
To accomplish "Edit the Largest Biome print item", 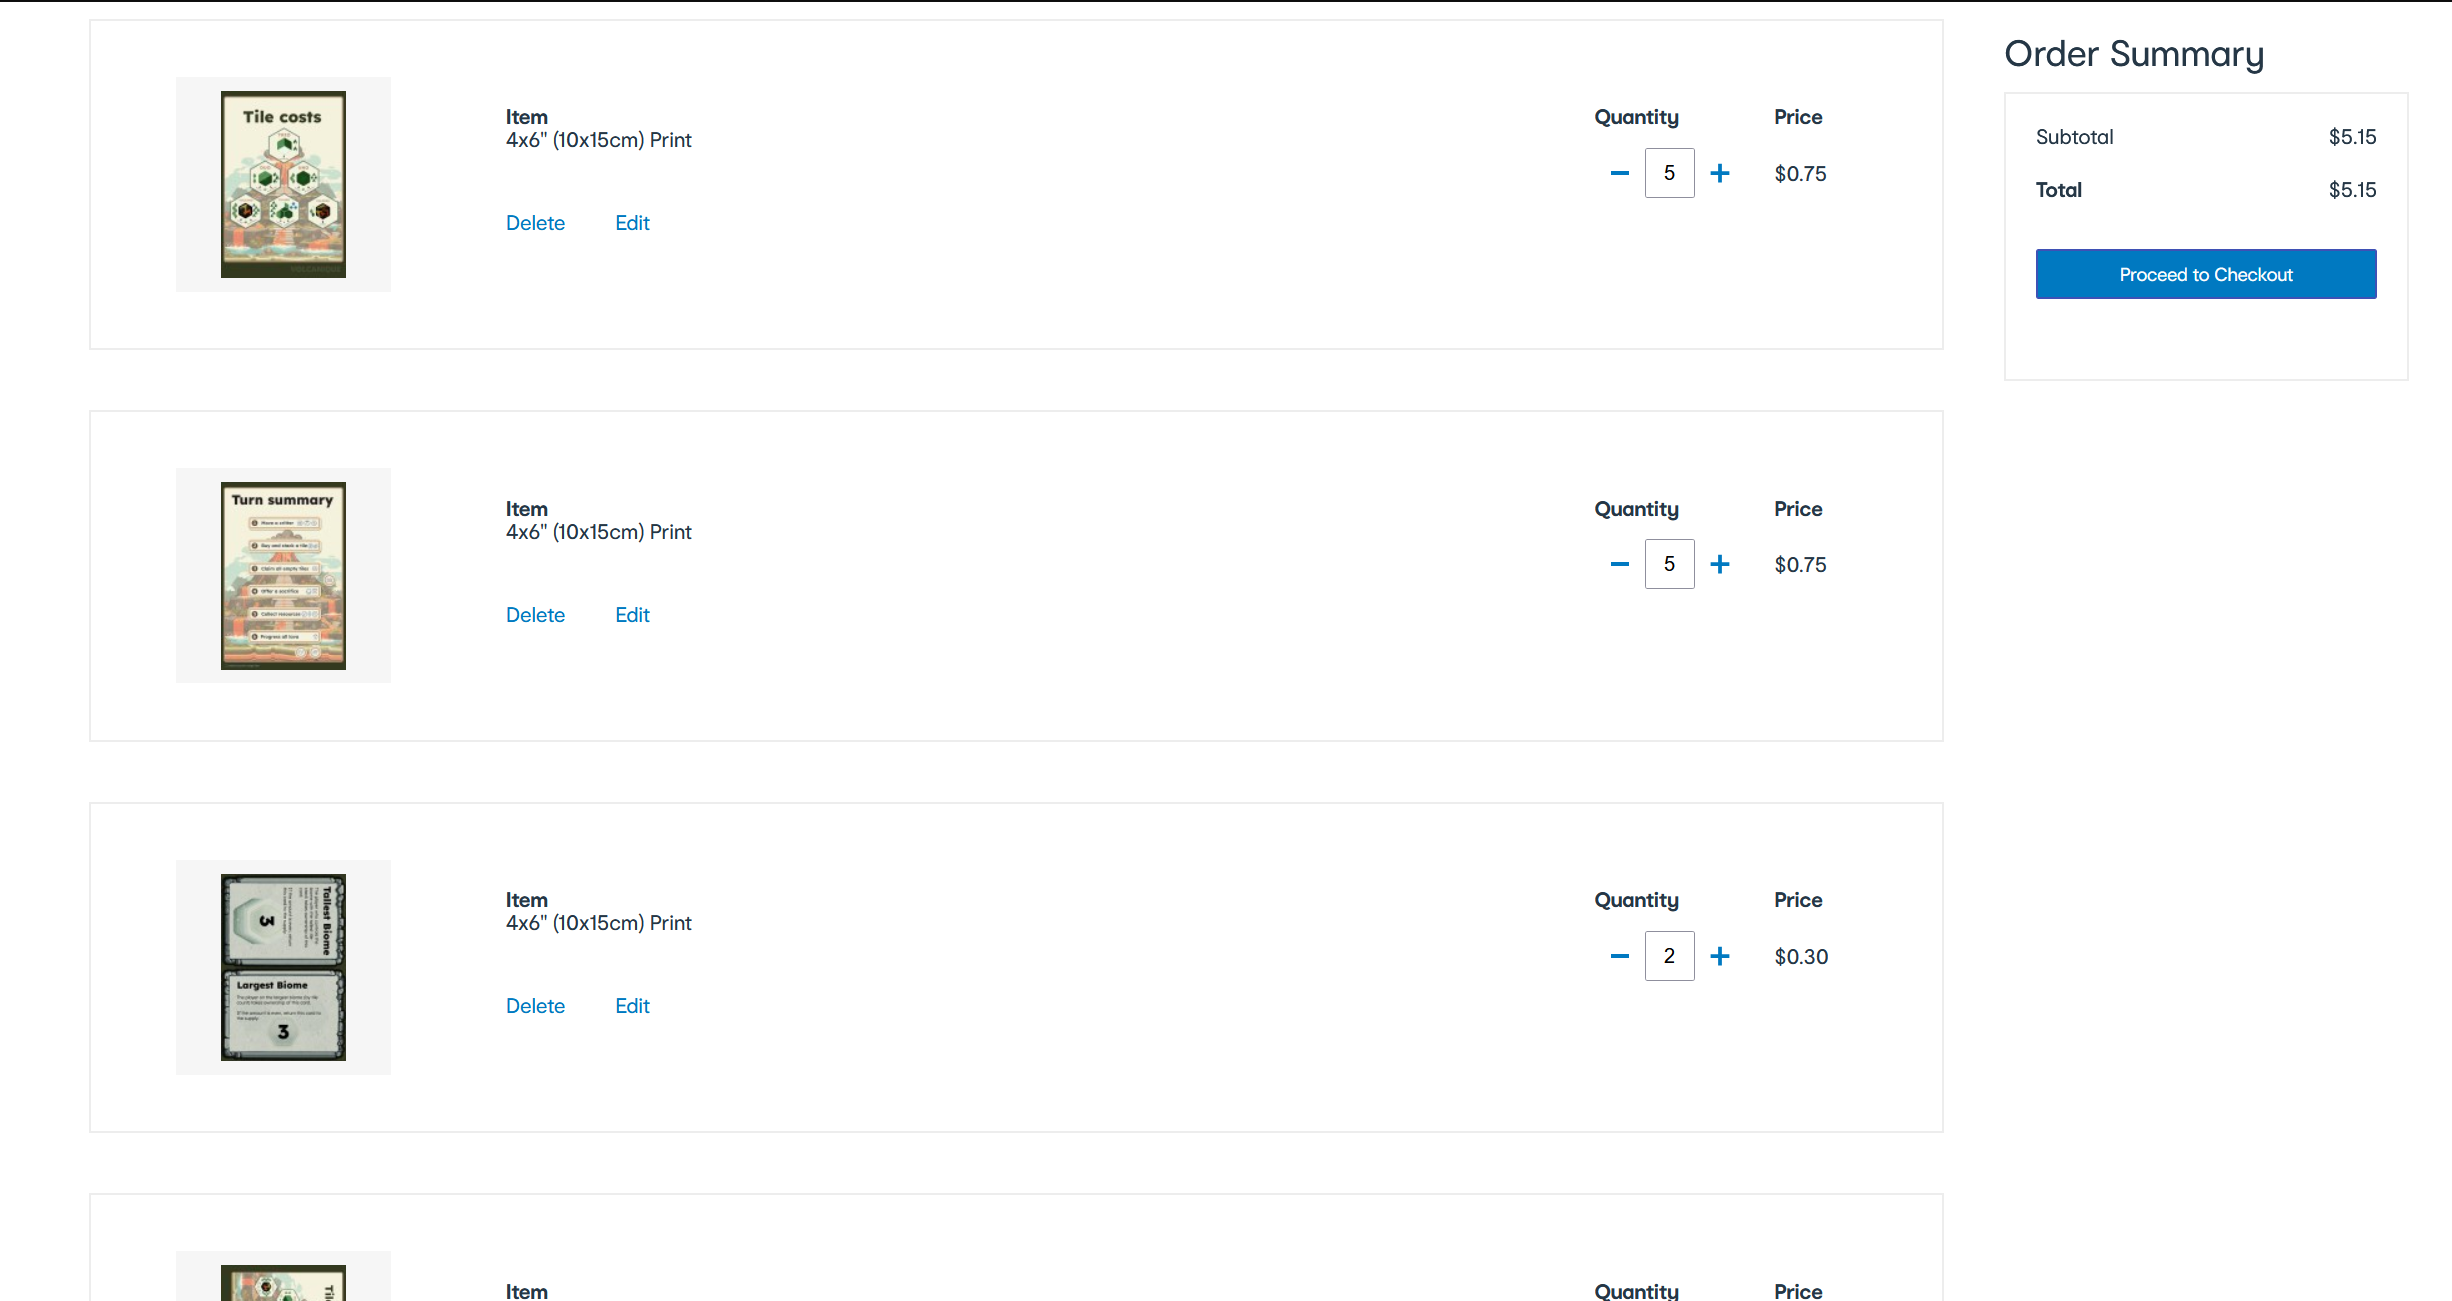I will (632, 1006).
